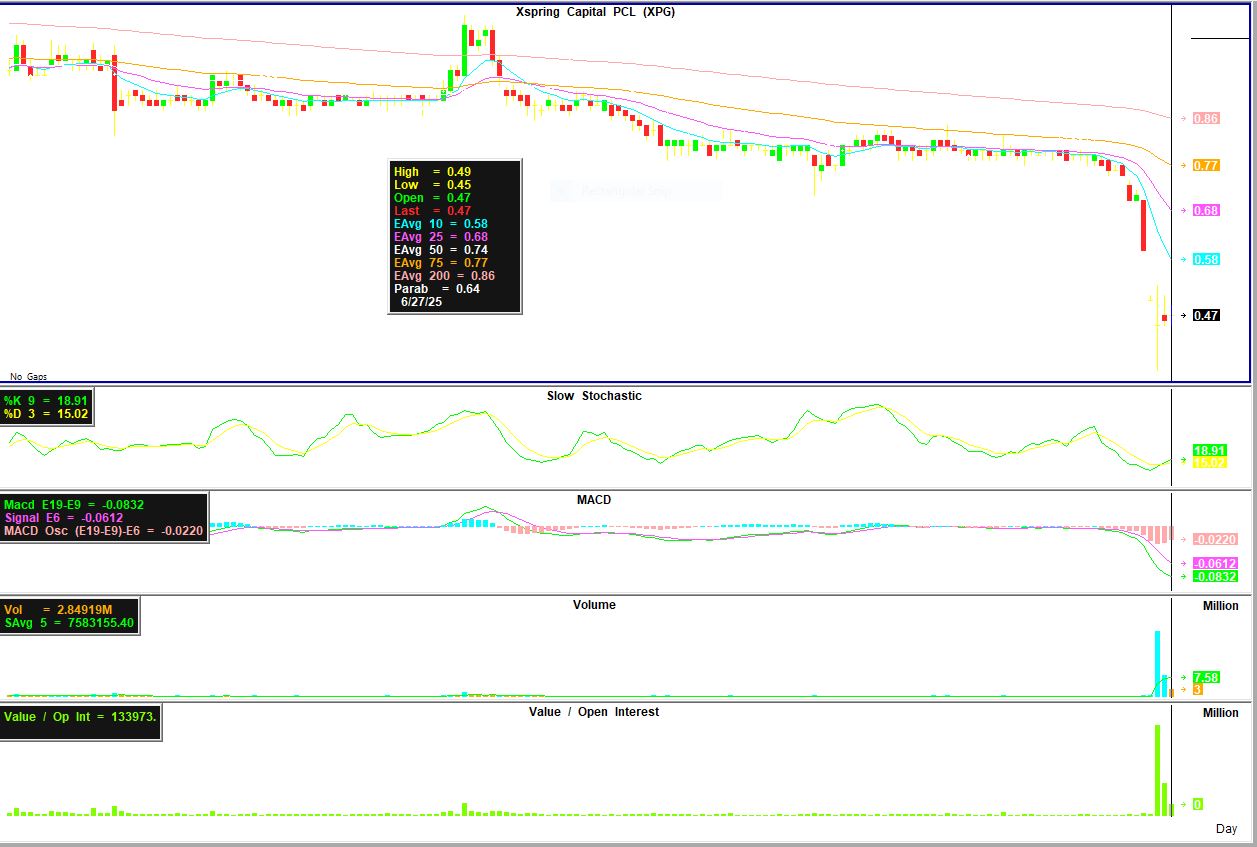Click the pink 0.86 price-axis label
1257x847 pixels.
(x=1206, y=118)
